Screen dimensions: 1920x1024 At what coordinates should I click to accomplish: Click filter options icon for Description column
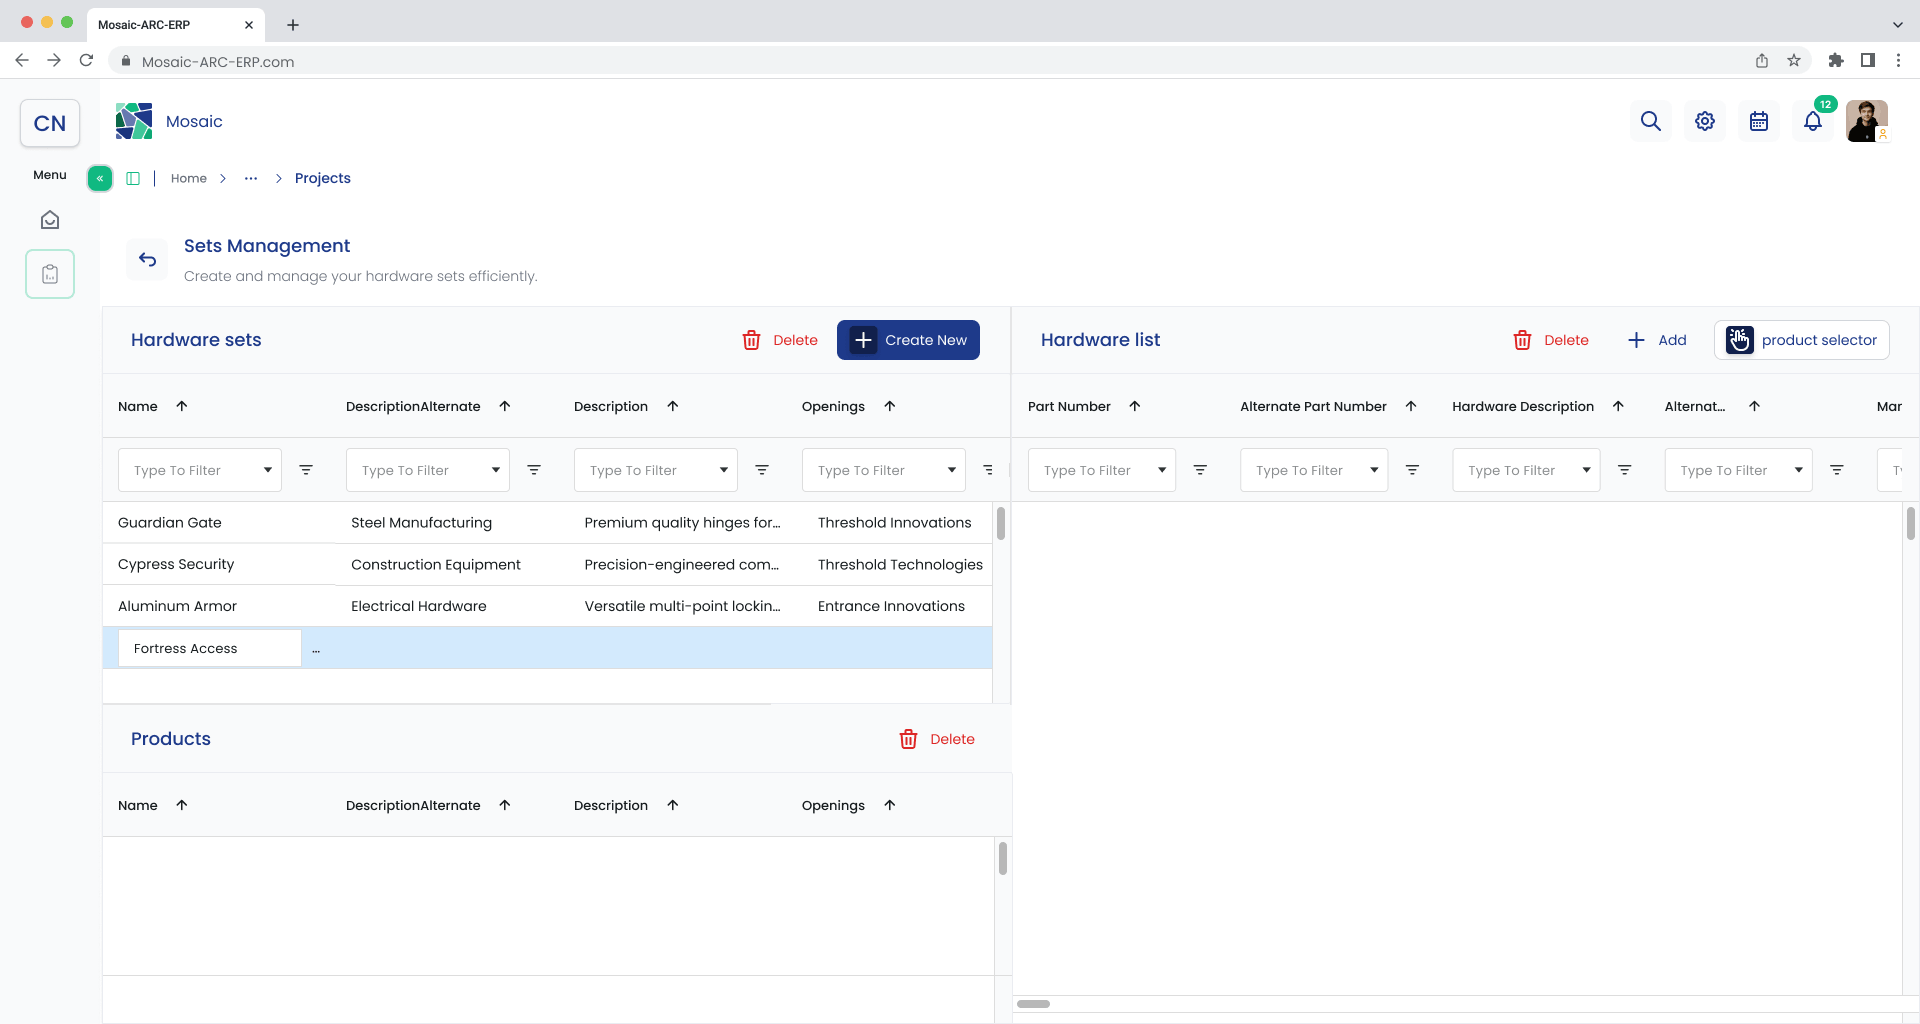(762, 470)
